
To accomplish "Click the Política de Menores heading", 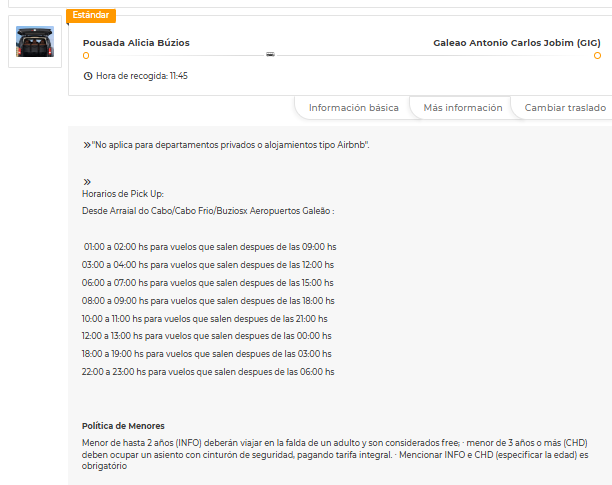I will [x=123, y=426].
